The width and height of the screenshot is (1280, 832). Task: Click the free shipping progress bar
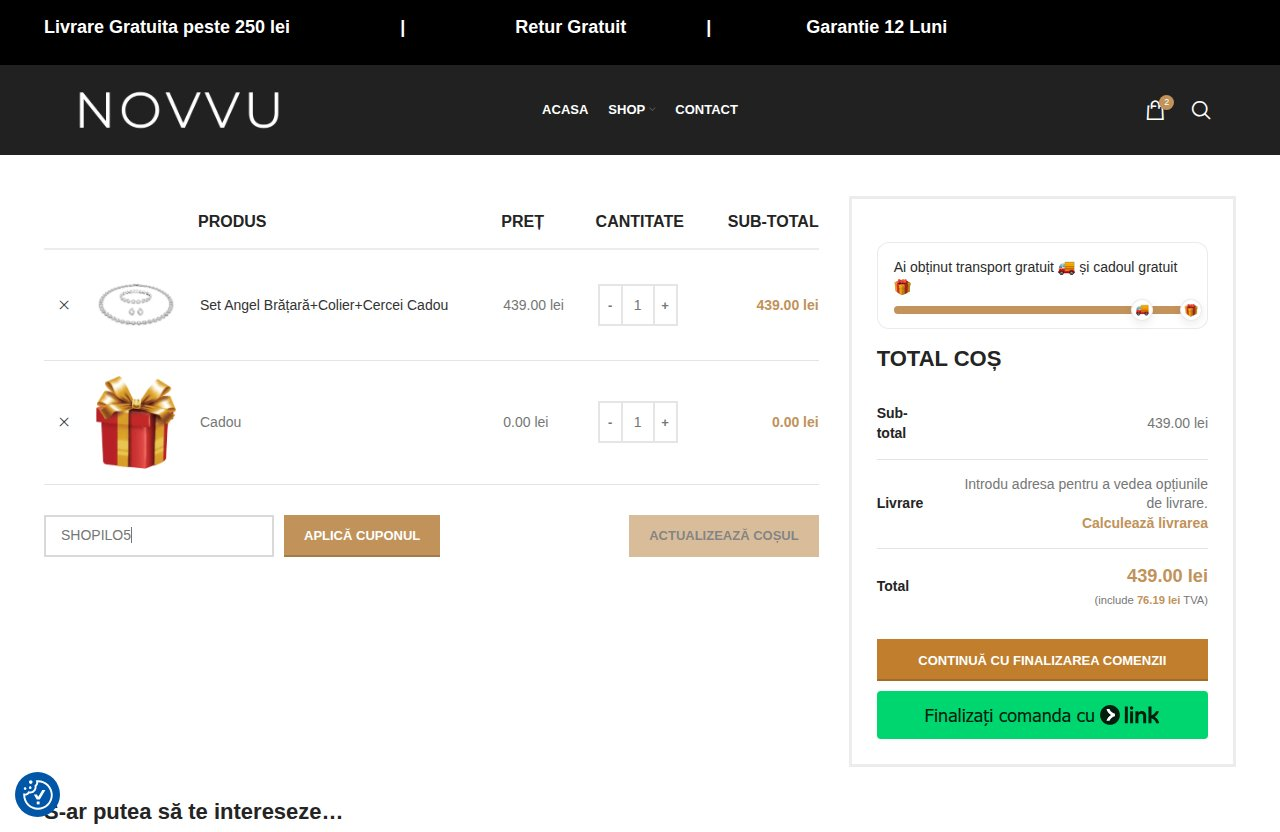1042,310
